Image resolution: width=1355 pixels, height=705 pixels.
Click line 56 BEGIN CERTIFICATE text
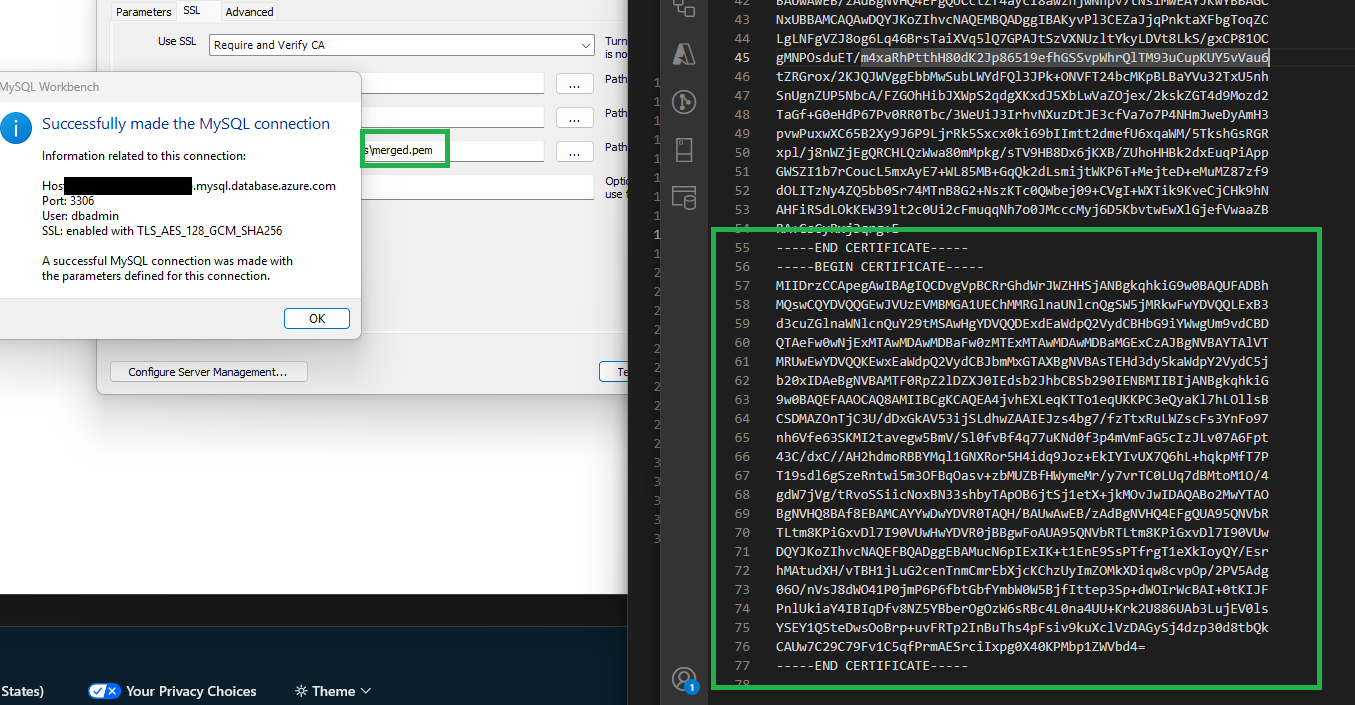click(880, 266)
